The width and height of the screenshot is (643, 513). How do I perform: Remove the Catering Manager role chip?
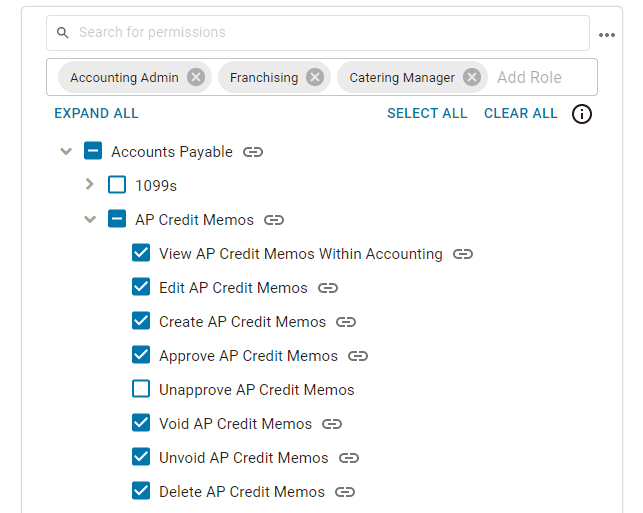coord(472,77)
